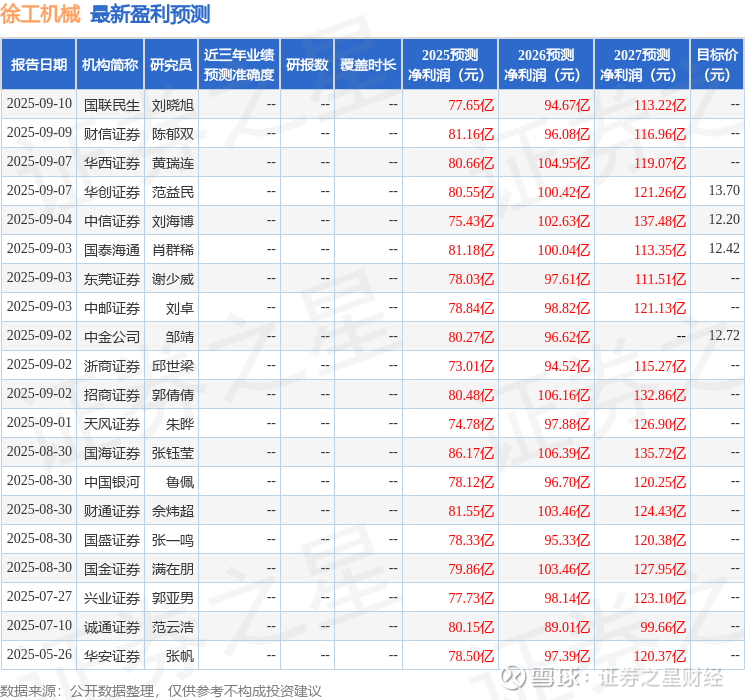
Task: Click analyst 鲁佩
Action: [180, 482]
